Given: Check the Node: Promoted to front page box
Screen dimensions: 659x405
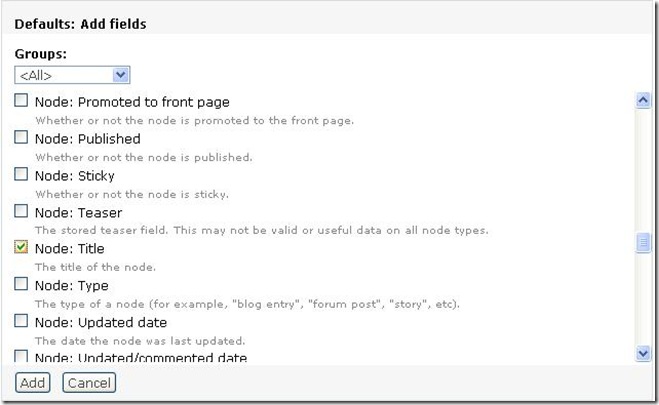Looking at the screenshot, I should coord(21,101).
